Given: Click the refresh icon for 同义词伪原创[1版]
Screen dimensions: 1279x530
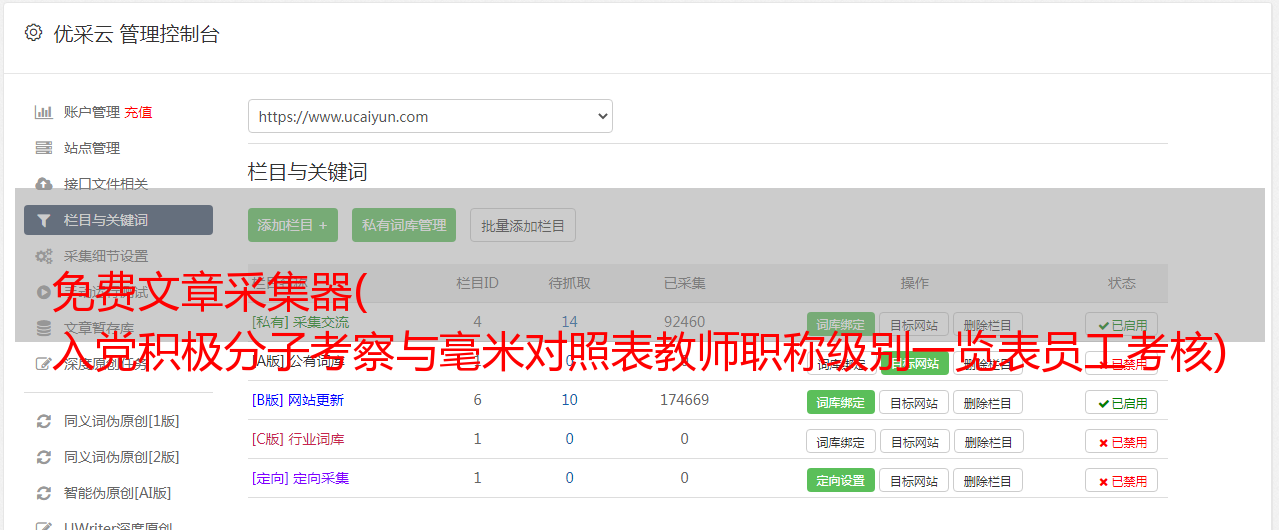Looking at the screenshot, I should click(x=44, y=421).
